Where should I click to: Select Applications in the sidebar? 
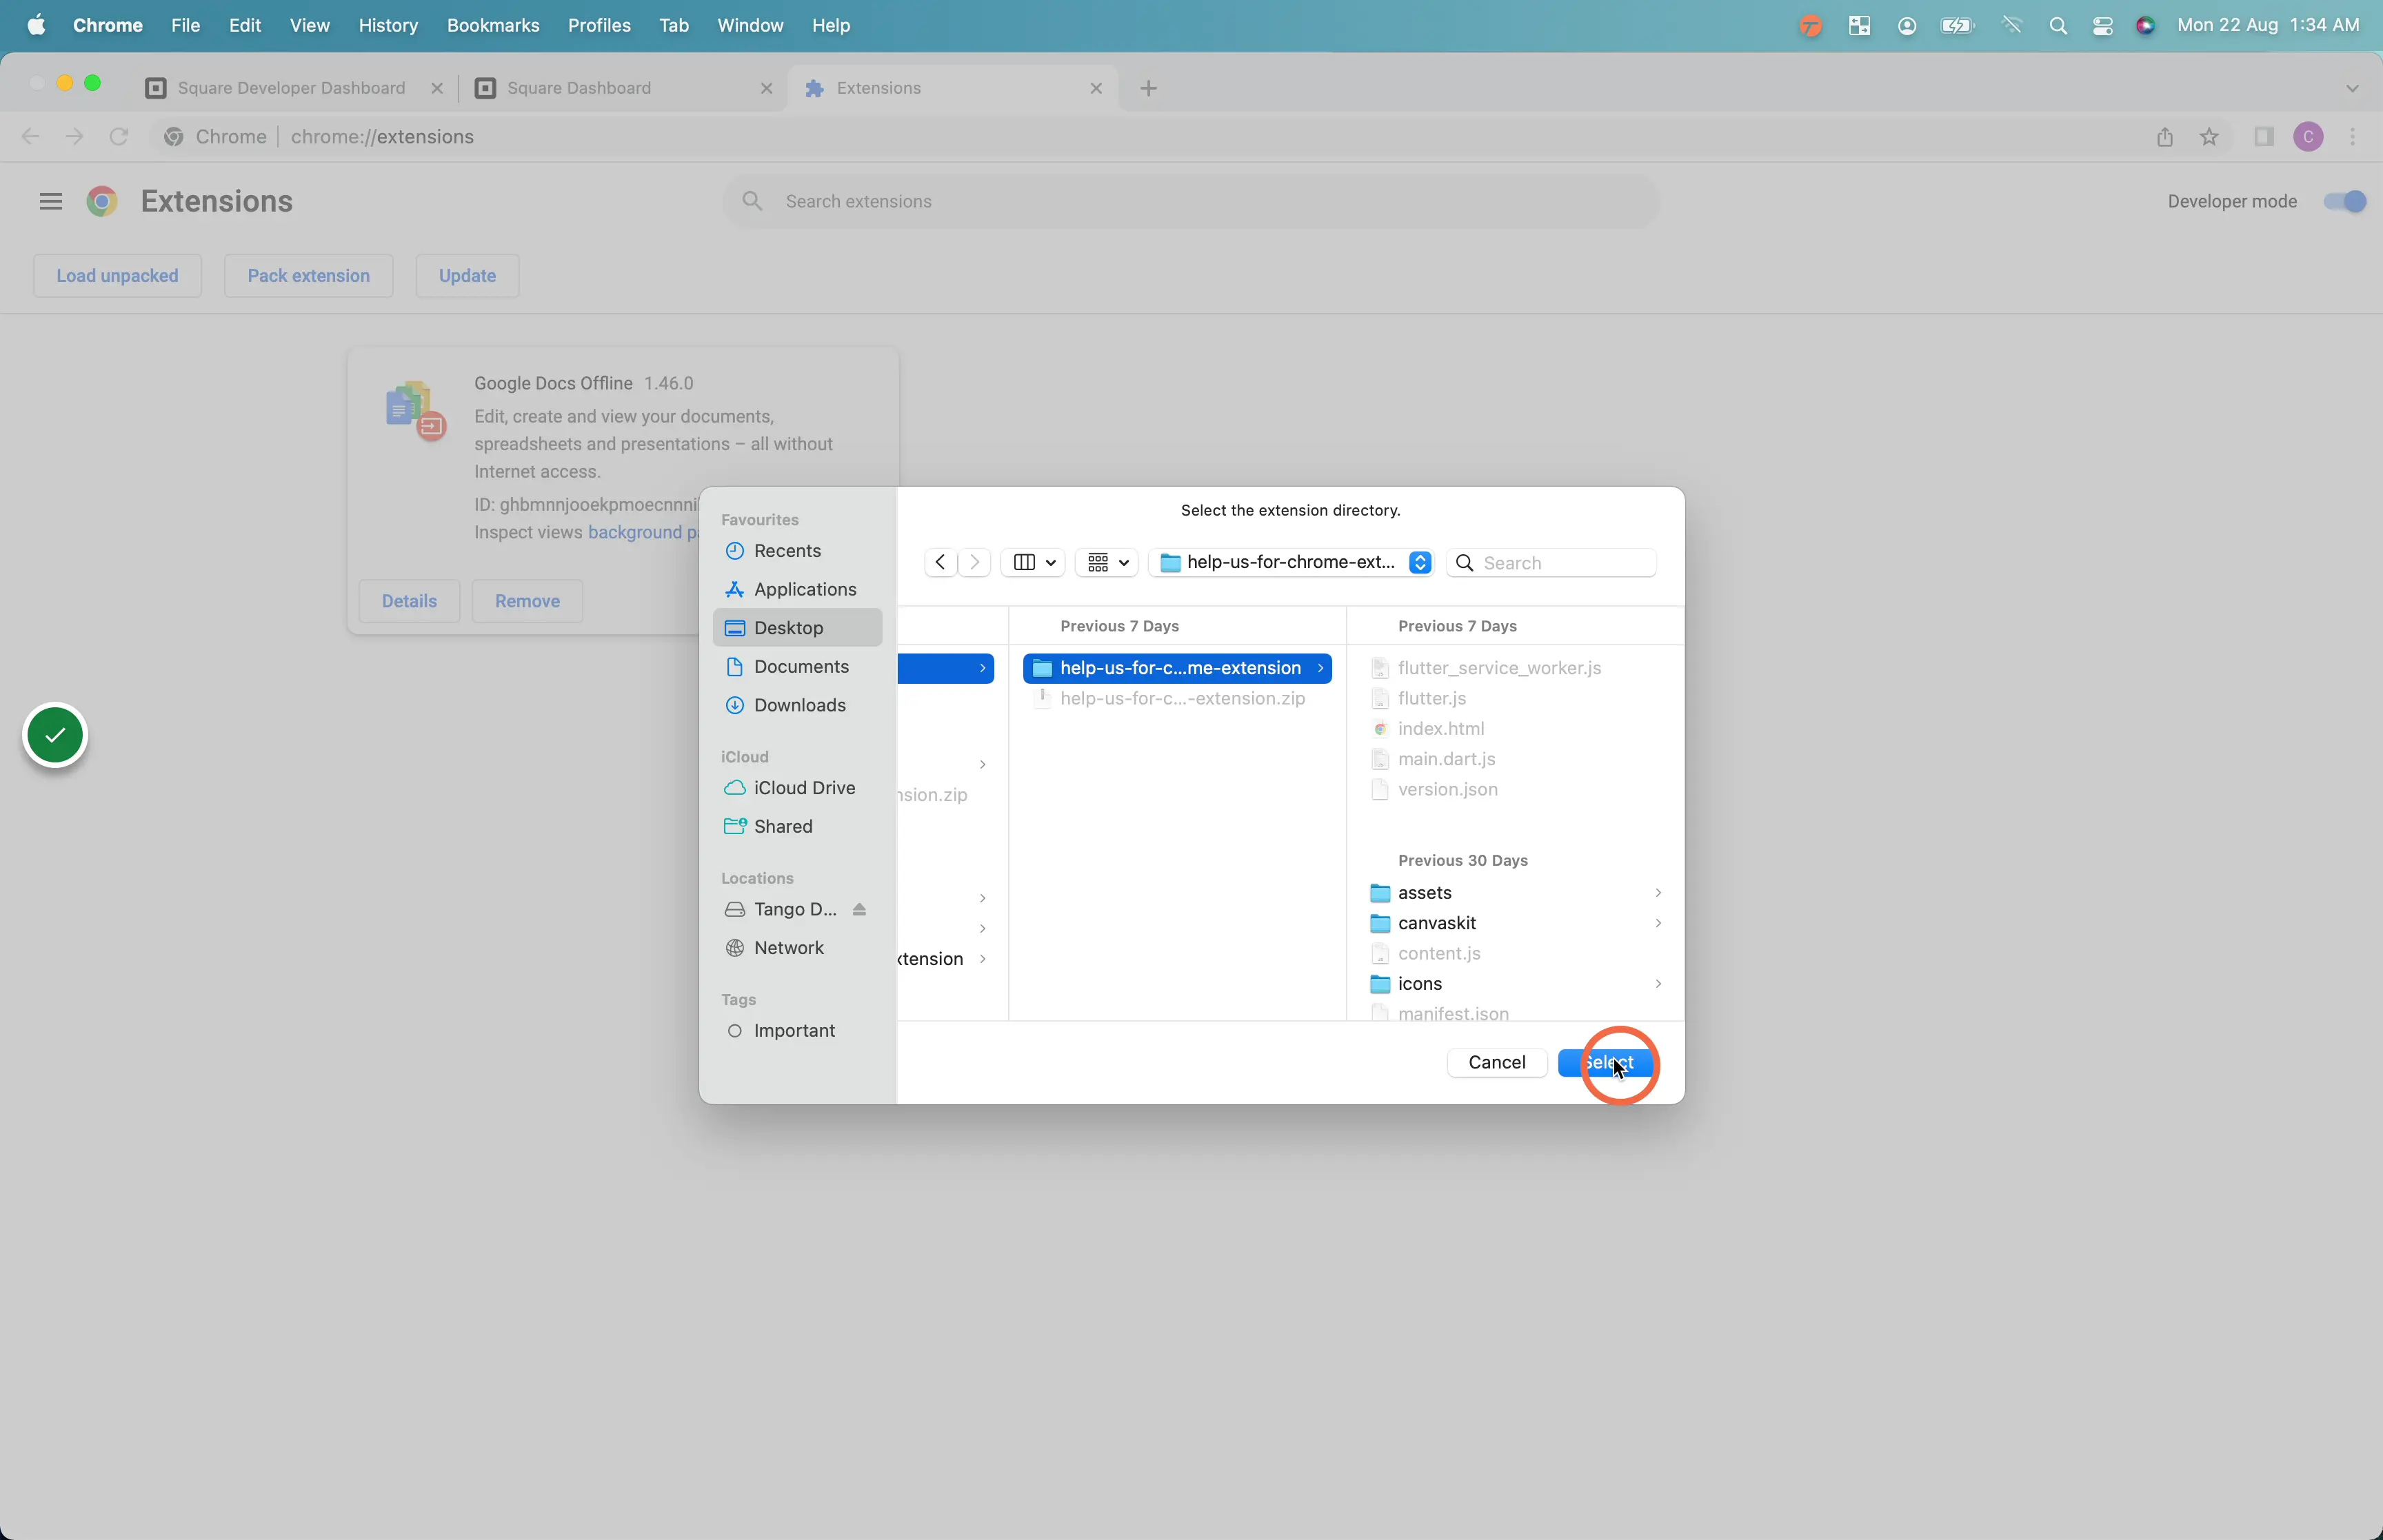(x=797, y=590)
